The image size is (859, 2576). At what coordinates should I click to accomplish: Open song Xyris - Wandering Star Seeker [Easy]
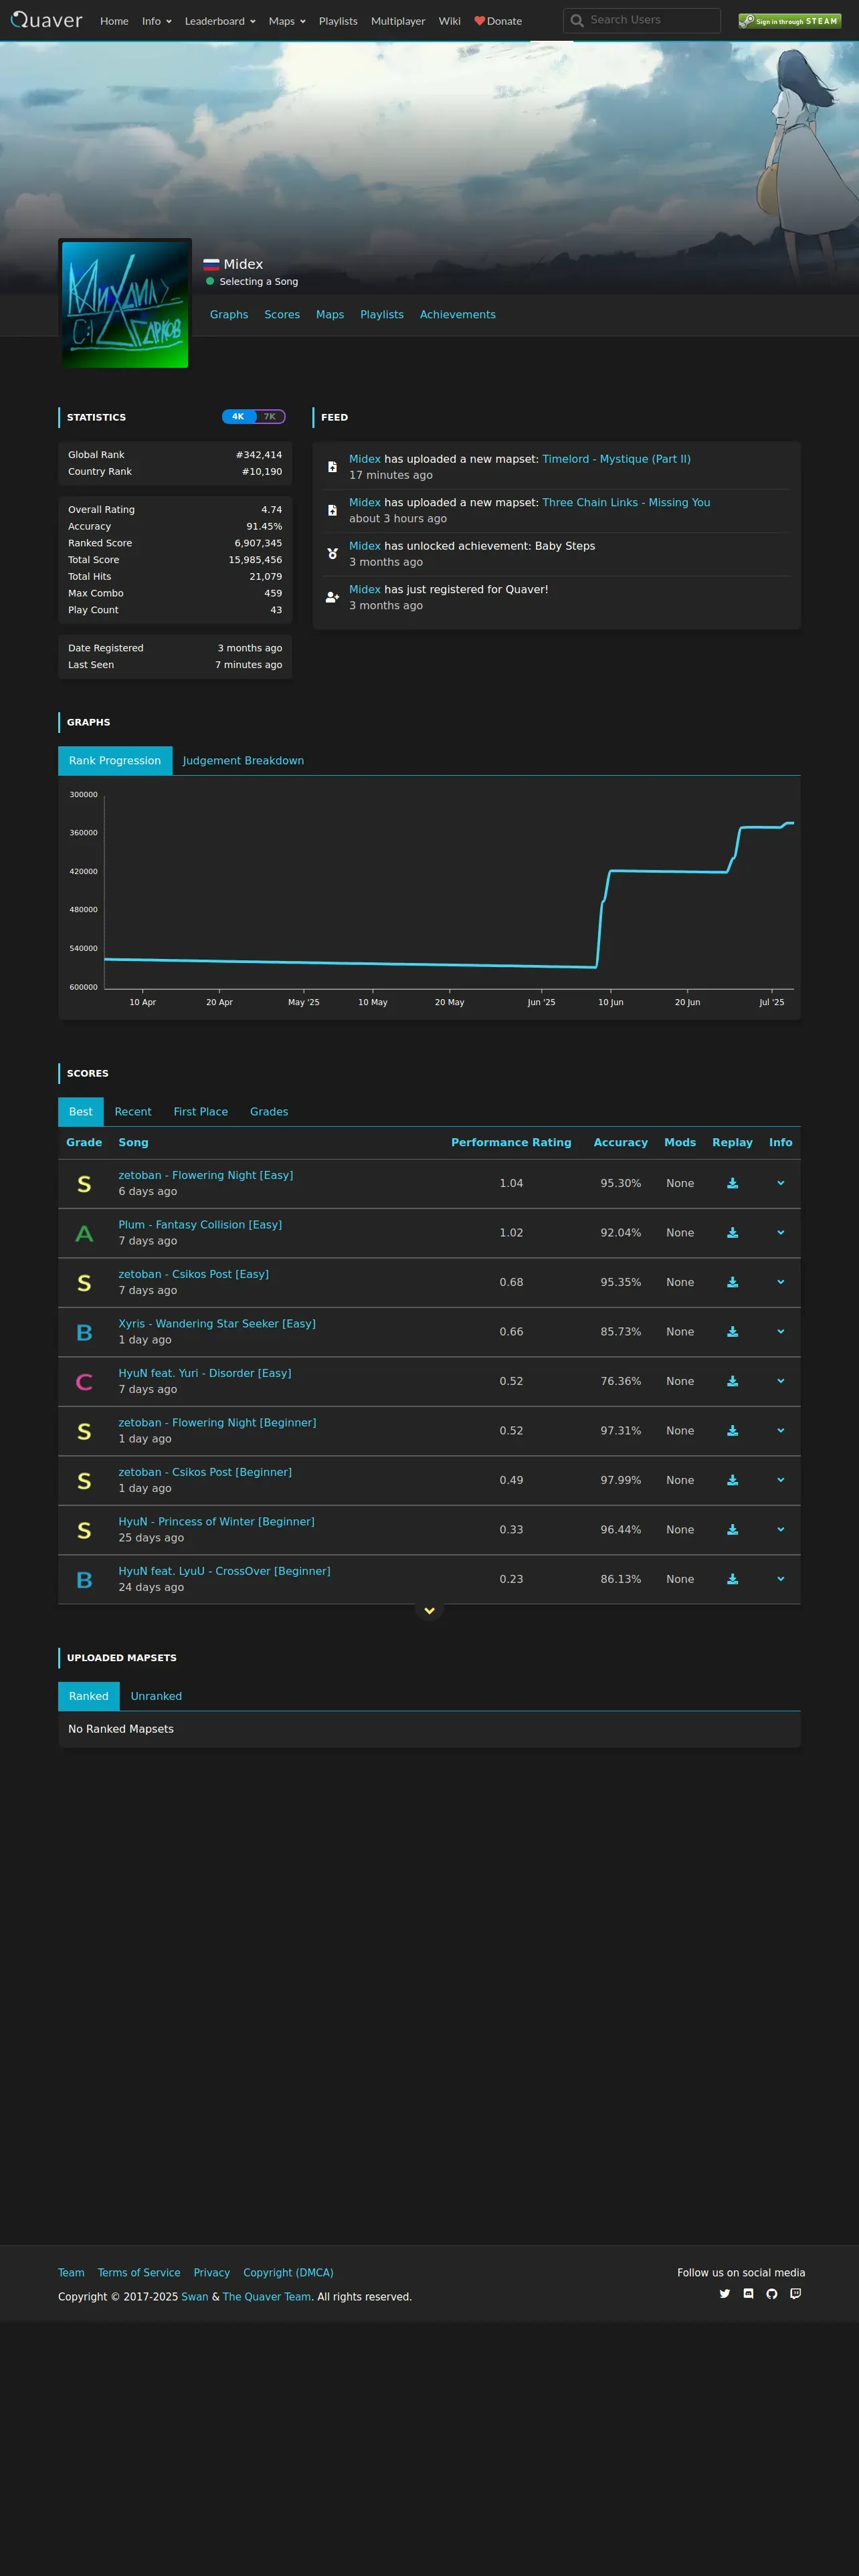pyautogui.click(x=217, y=1324)
